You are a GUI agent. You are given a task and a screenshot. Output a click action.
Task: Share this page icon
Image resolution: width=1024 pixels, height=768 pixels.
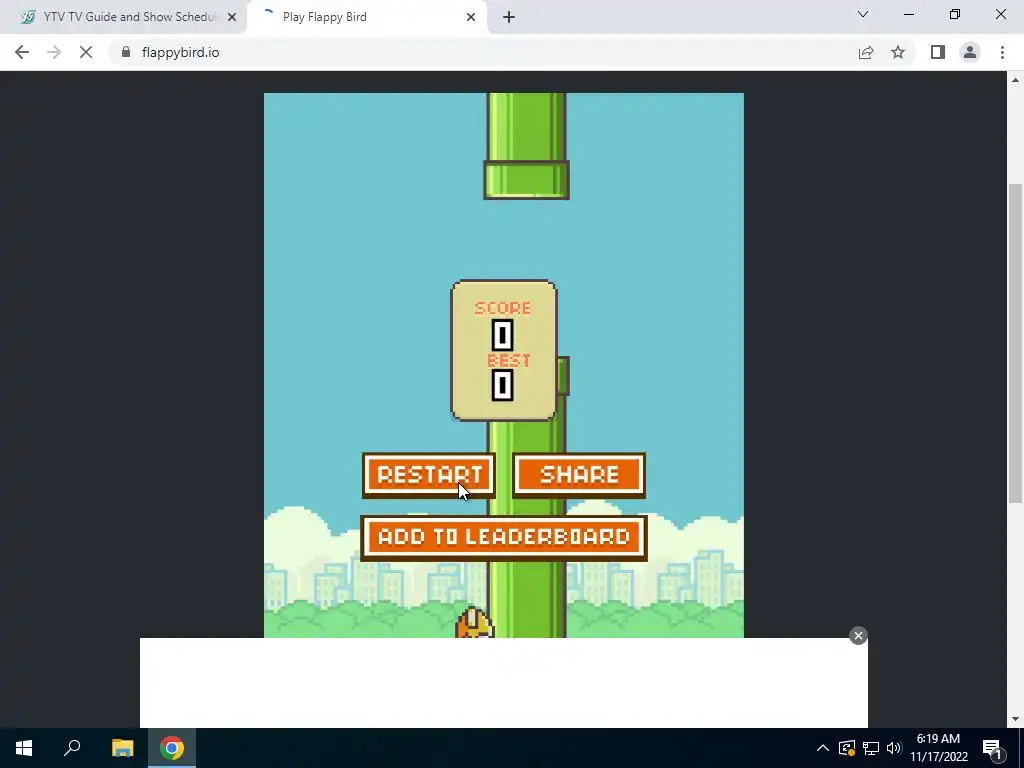click(866, 52)
